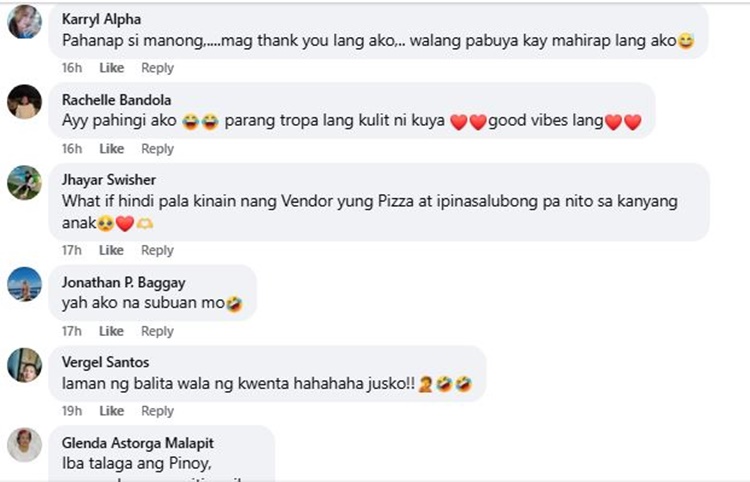Image resolution: width=750 pixels, height=482 pixels.
Task: Like Karryl Alpha's comment
Action: pos(111,68)
